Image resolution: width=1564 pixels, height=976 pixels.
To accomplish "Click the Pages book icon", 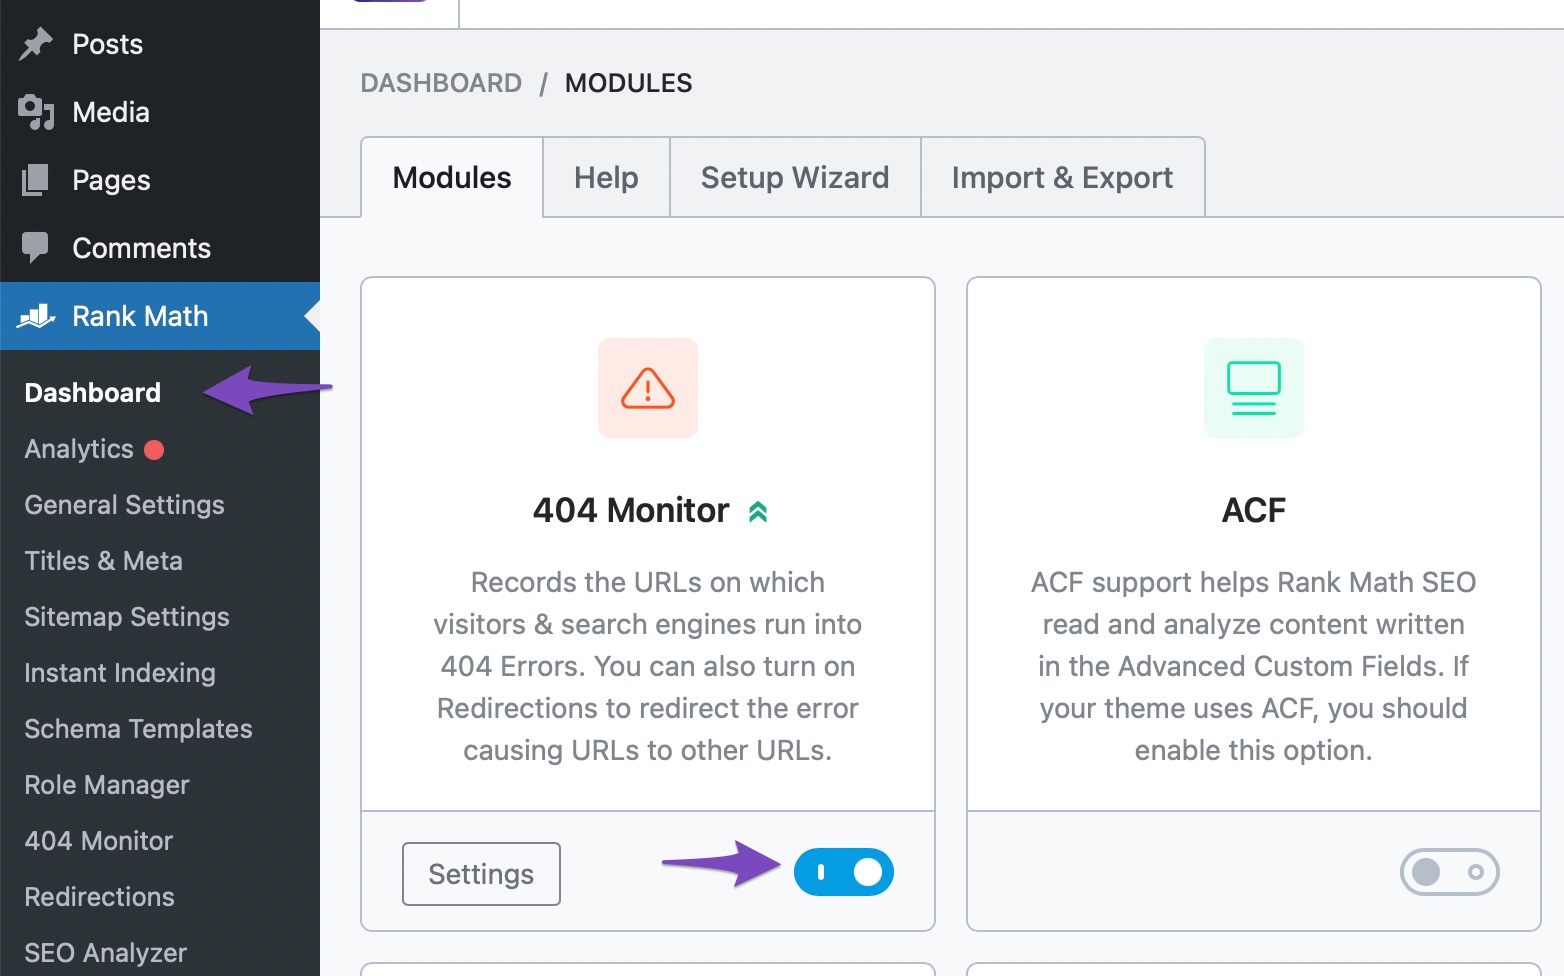I will [36, 179].
